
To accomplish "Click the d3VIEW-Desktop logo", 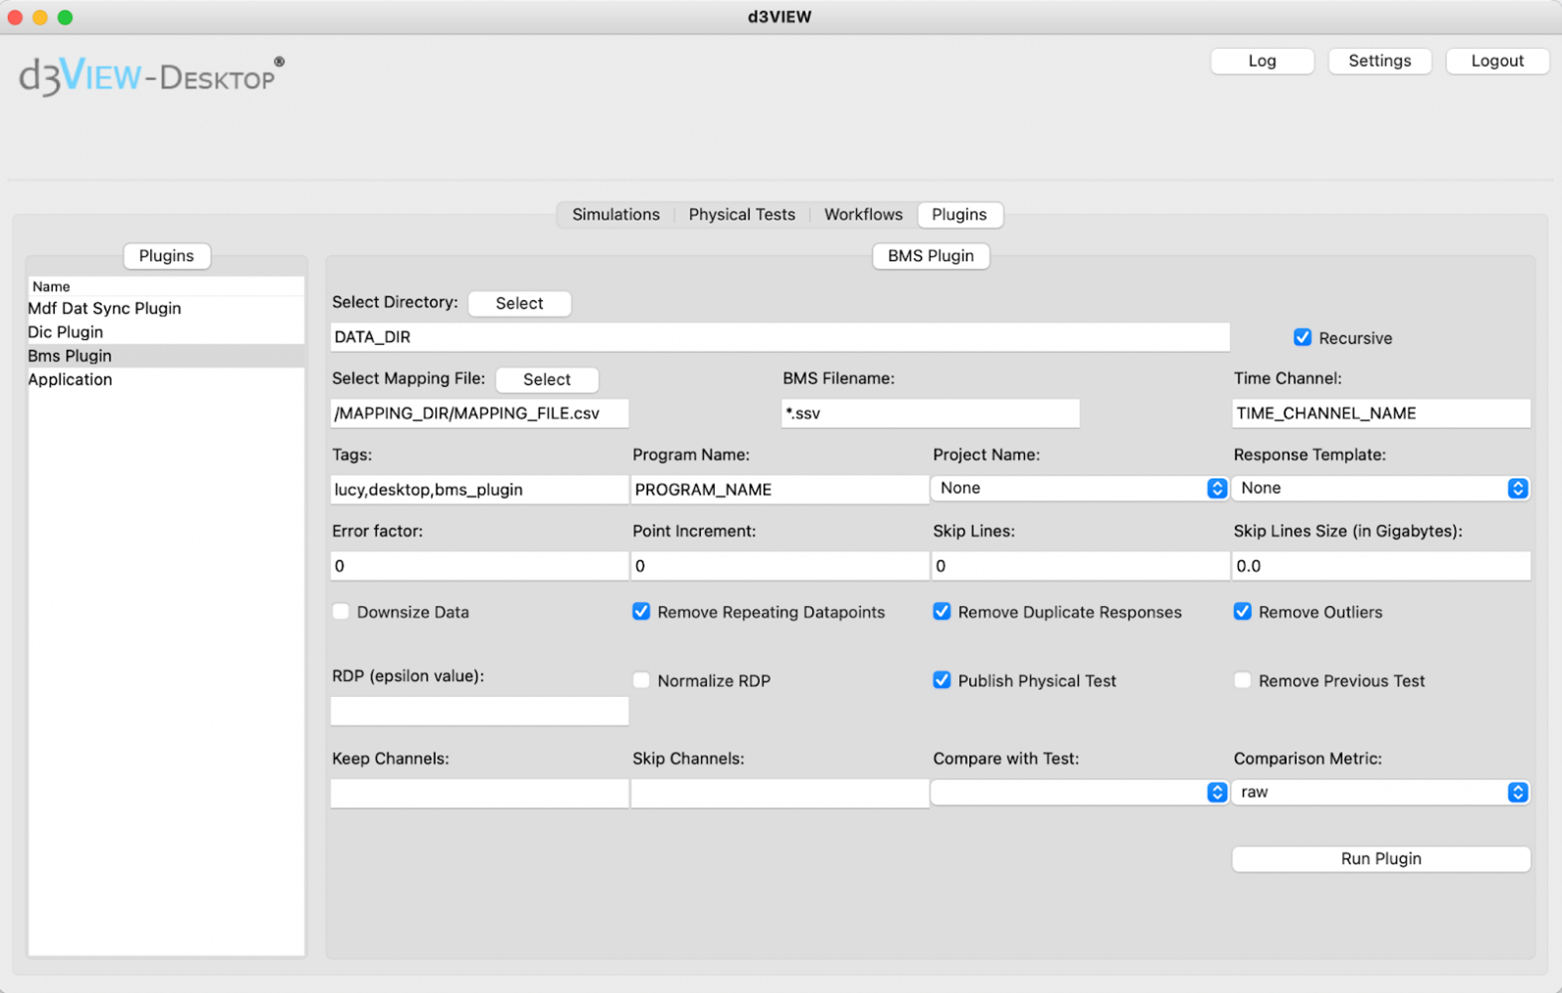I will click(x=151, y=76).
